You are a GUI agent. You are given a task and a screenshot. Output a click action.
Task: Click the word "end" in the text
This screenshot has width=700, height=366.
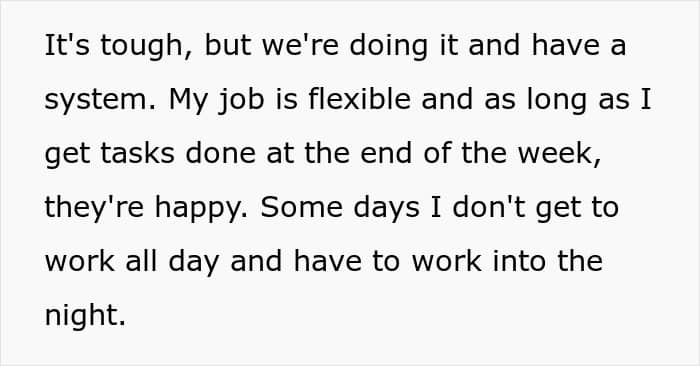tap(386, 152)
